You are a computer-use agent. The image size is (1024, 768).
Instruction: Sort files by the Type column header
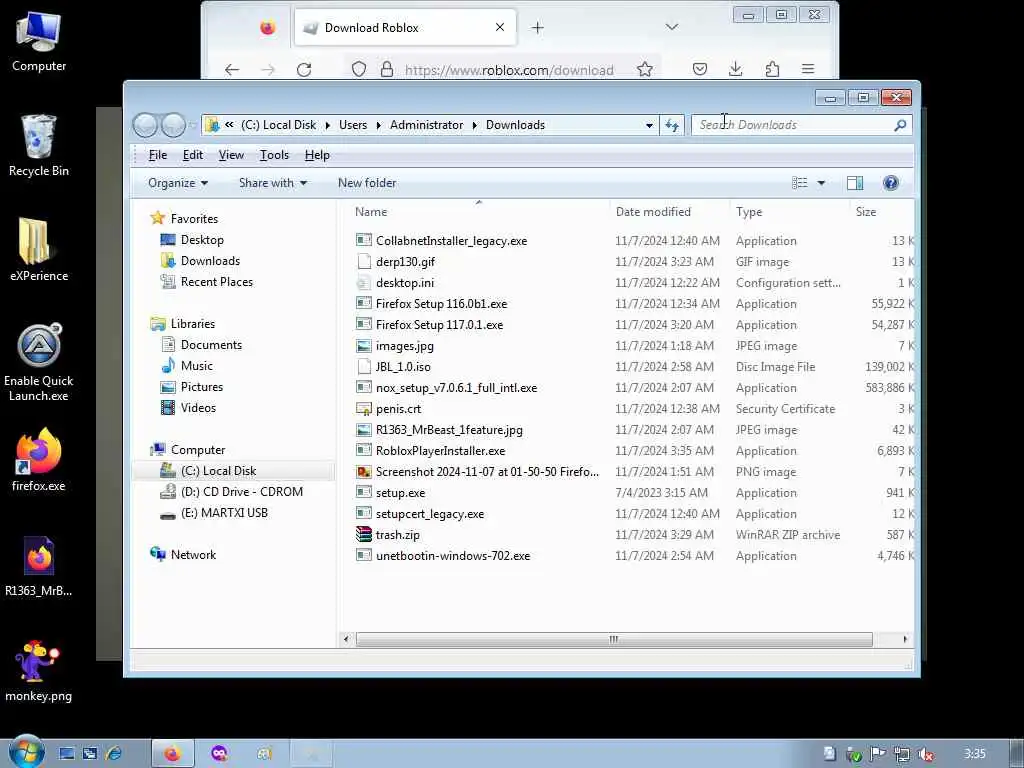[790, 212]
